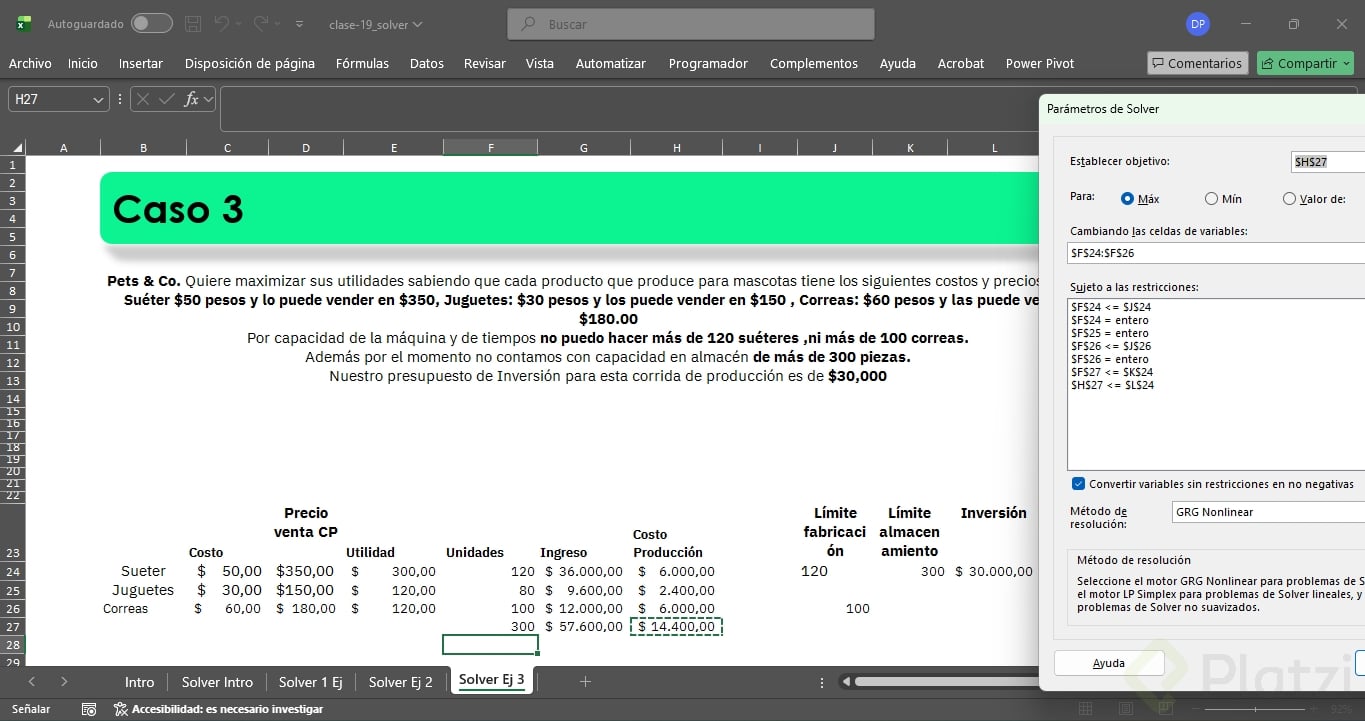This screenshot has width=1365, height=721.
Task: Click the Accesibilidad: es necesario investigar status
Action: (x=218, y=709)
